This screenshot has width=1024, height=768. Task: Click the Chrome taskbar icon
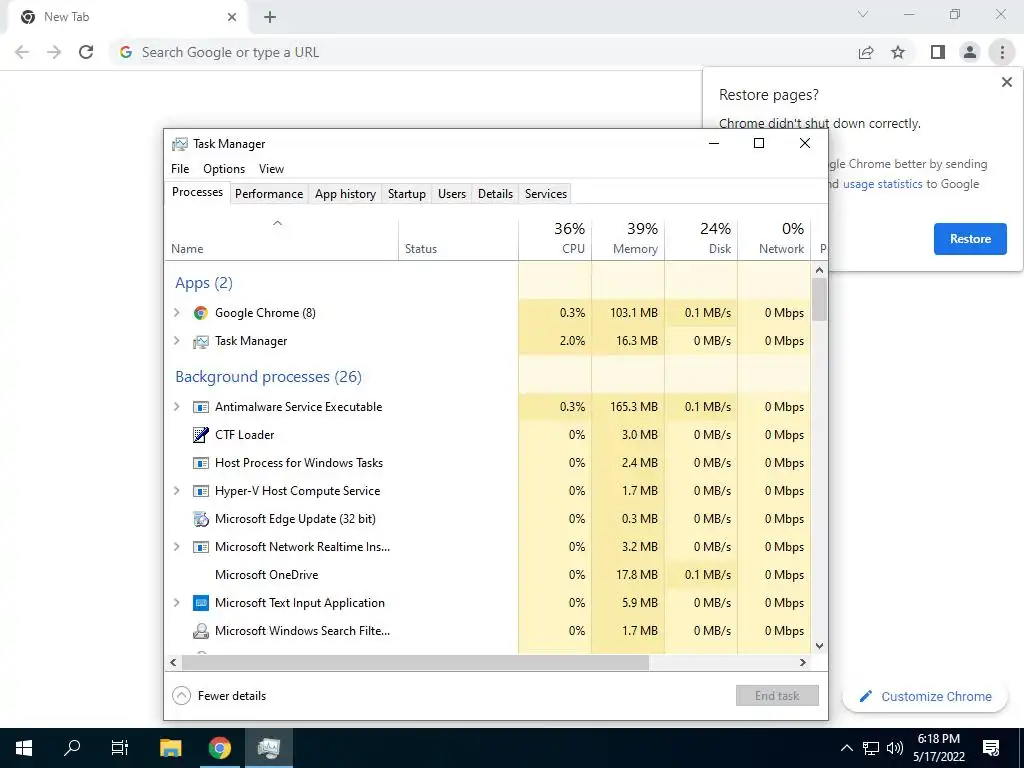point(219,748)
